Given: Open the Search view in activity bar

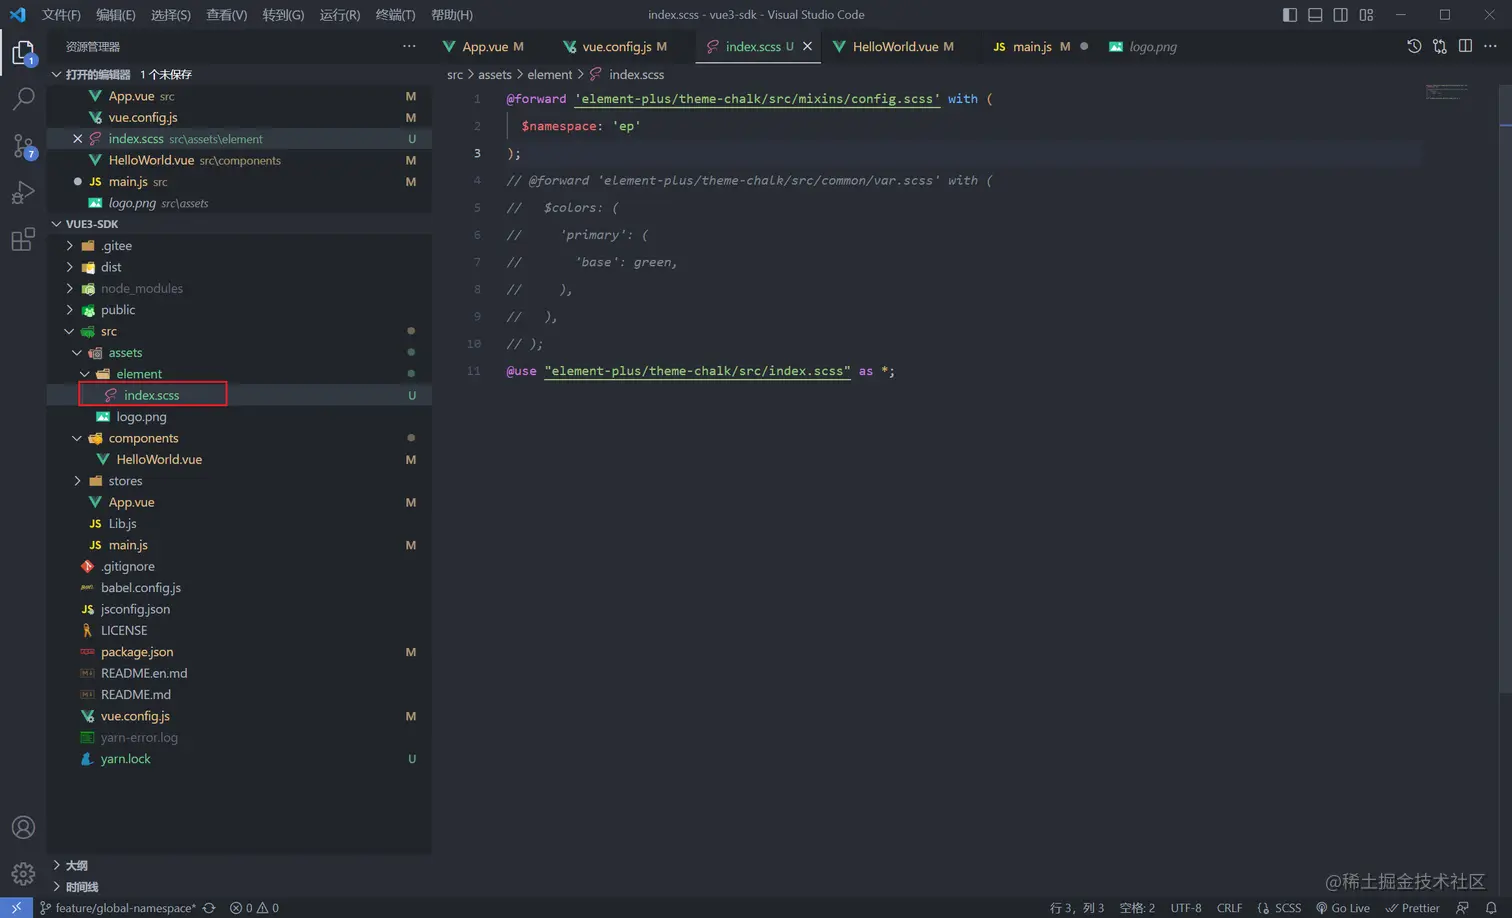Looking at the screenshot, I should pyautogui.click(x=23, y=99).
